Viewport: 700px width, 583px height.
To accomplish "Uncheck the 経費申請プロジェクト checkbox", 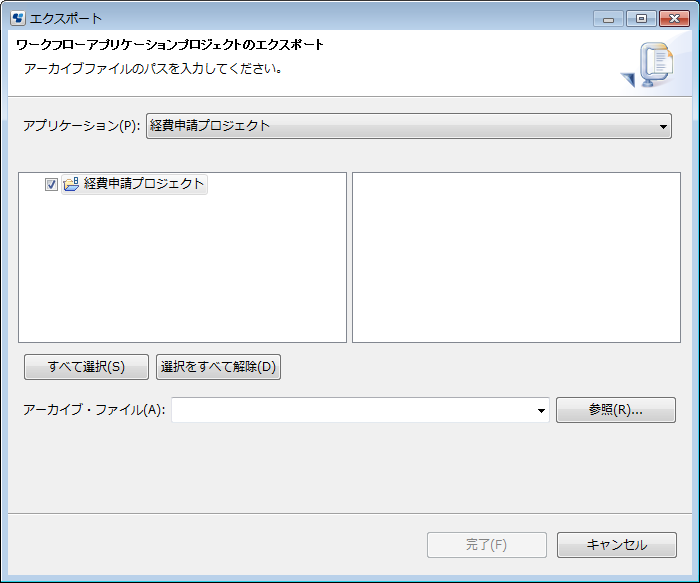I will click(51, 184).
